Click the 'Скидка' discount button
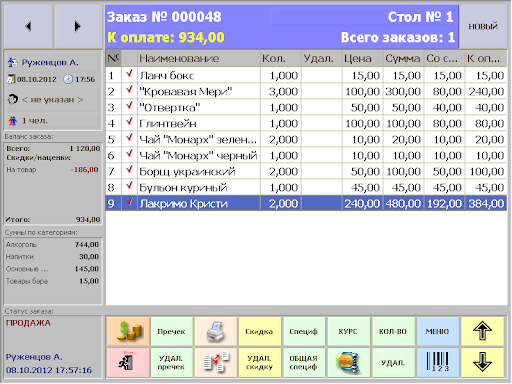The width and height of the screenshot is (512, 384). tap(260, 331)
